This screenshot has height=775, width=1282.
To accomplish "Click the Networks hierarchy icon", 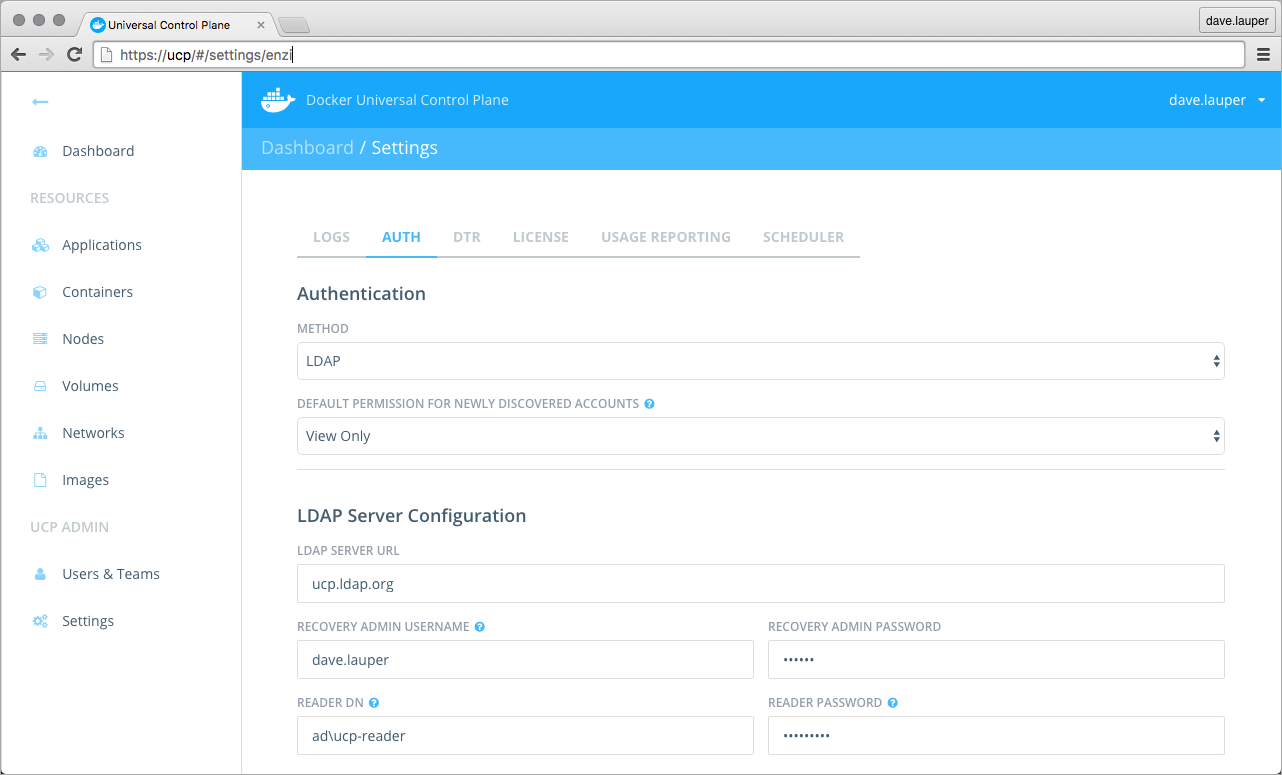I will pyautogui.click(x=40, y=434).
